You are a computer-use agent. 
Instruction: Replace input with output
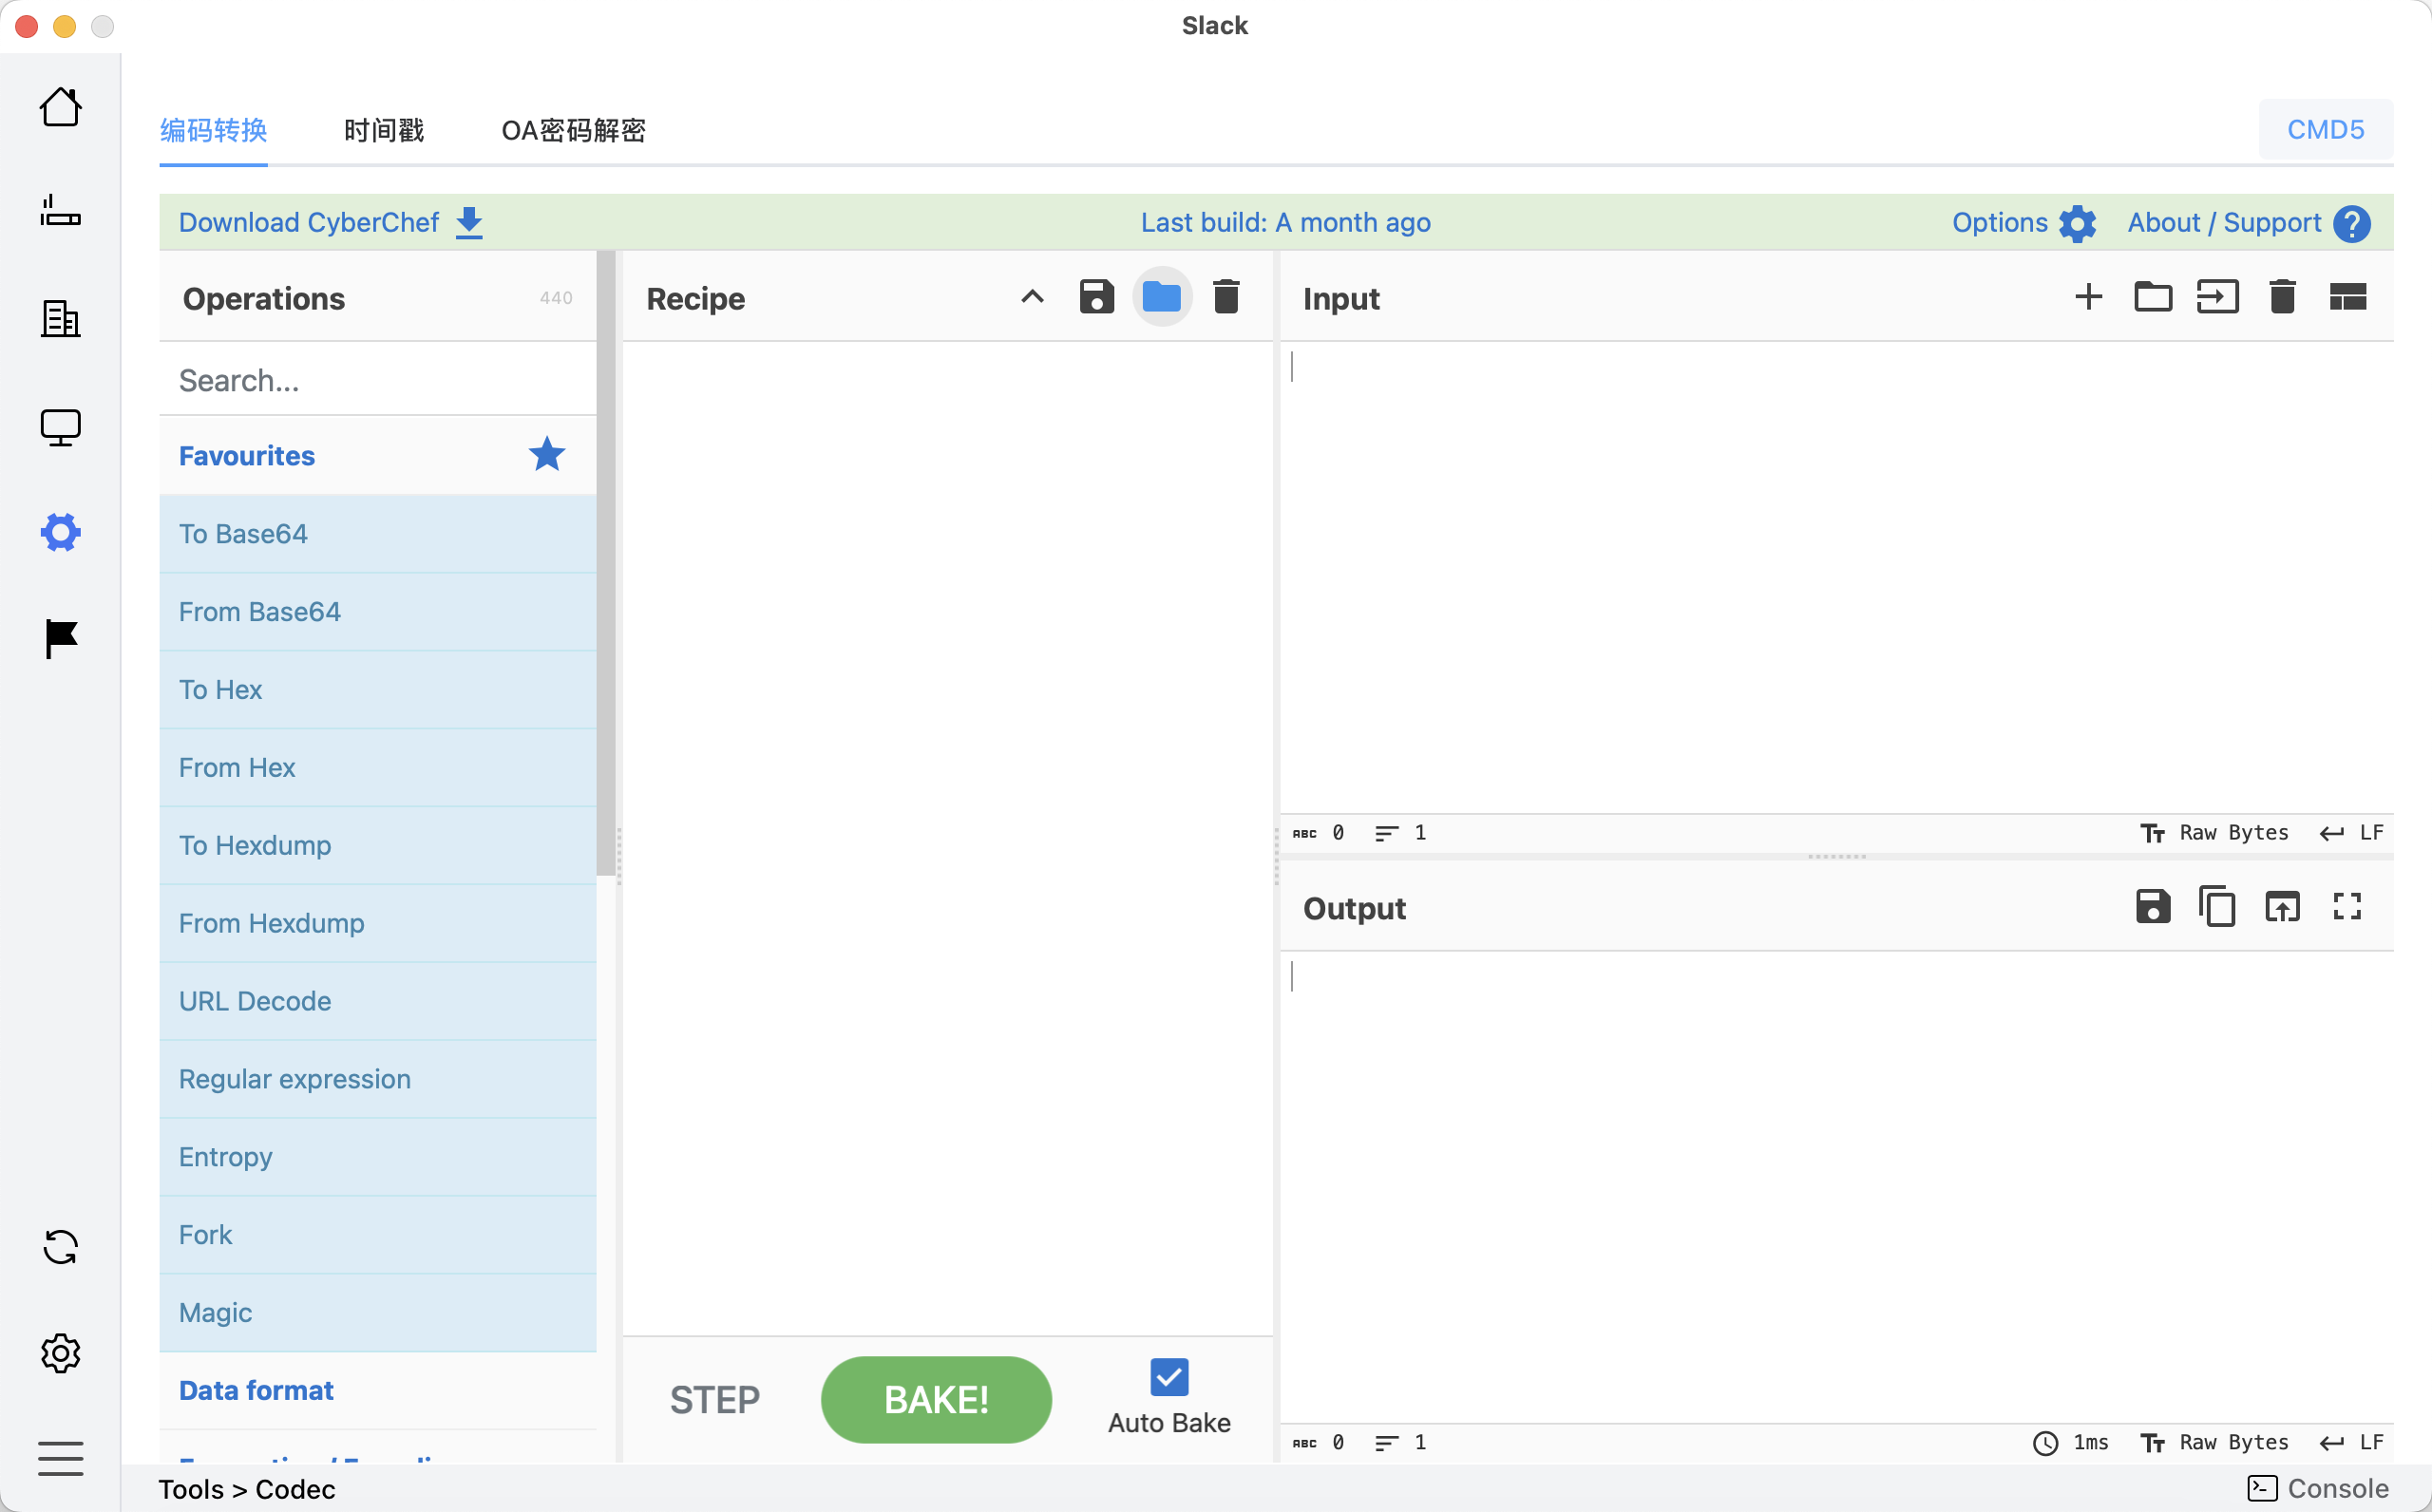(x=2282, y=907)
